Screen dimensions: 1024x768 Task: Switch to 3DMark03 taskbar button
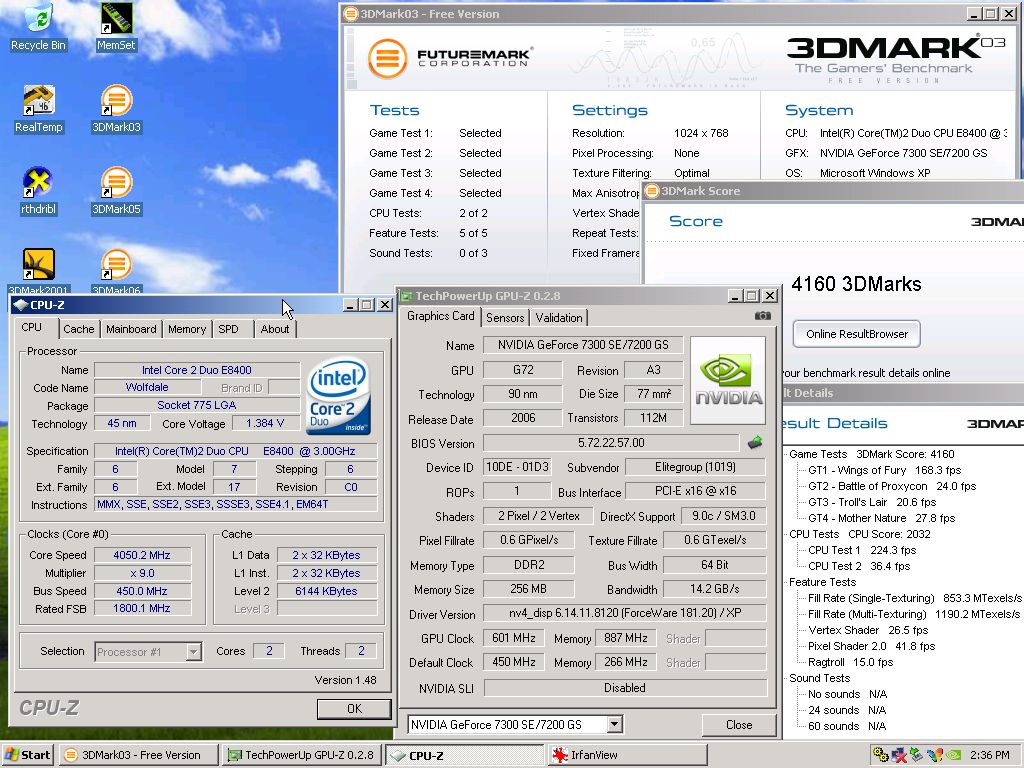tap(138, 755)
